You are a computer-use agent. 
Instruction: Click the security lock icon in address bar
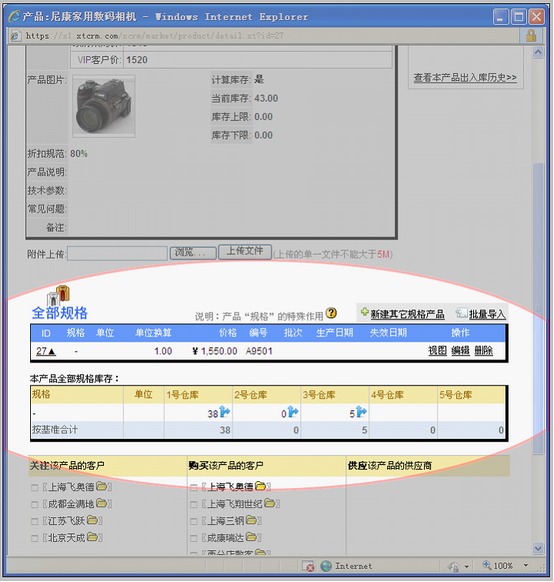point(531,36)
